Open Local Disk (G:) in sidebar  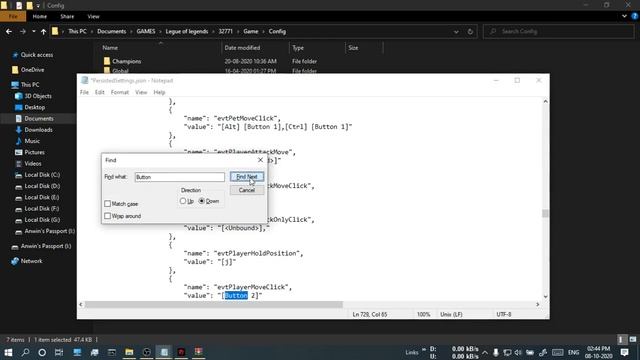point(42,220)
